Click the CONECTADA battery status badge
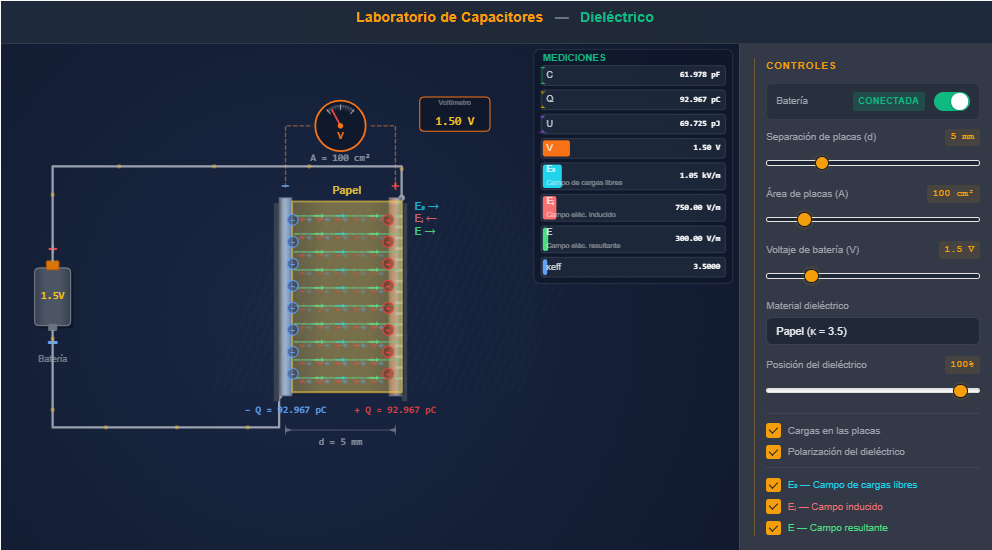Image resolution: width=992 pixels, height=550 pixels. coord(888,101)
